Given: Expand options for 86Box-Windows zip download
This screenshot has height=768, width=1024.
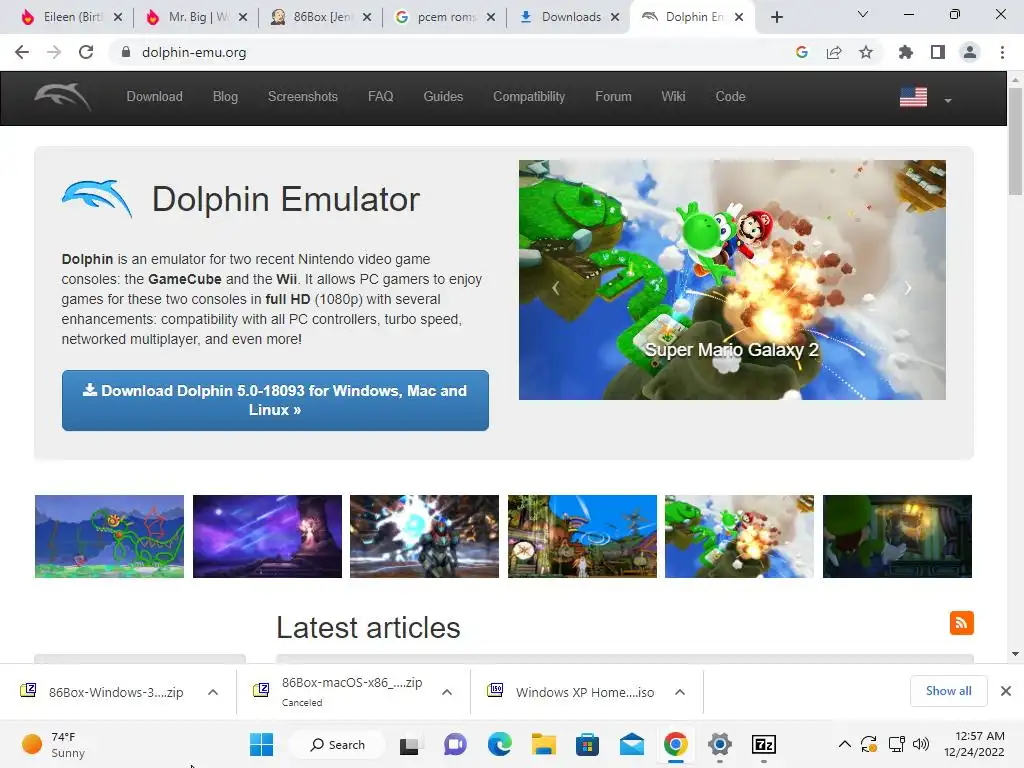Looking at the screenshot, I should coord(213,692).
